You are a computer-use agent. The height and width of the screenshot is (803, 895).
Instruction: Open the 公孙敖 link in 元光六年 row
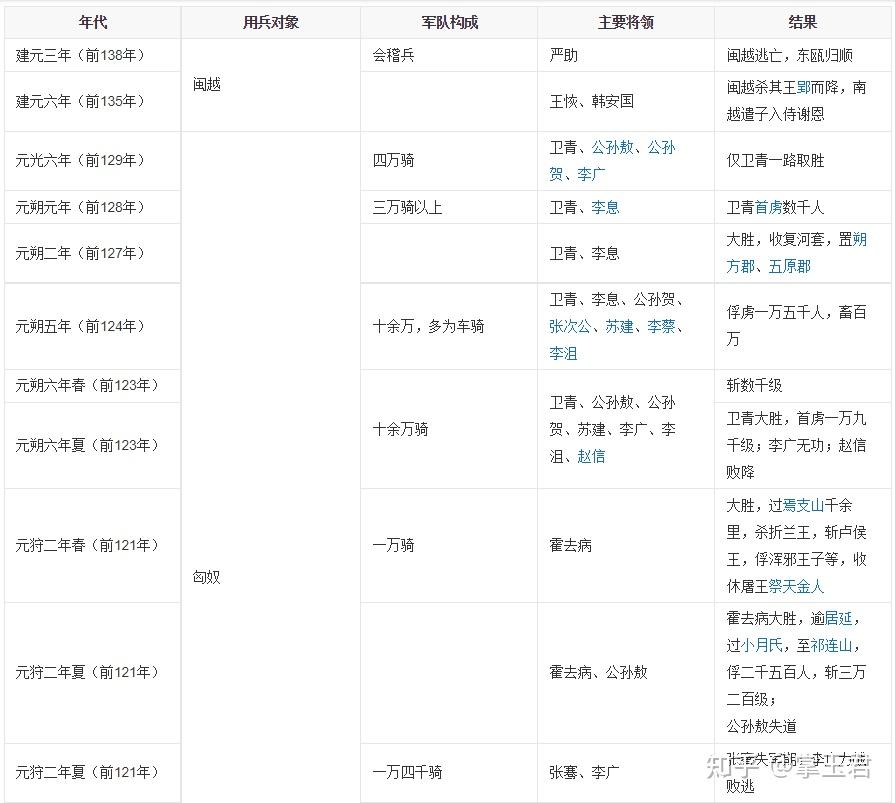tap(612, 147)
